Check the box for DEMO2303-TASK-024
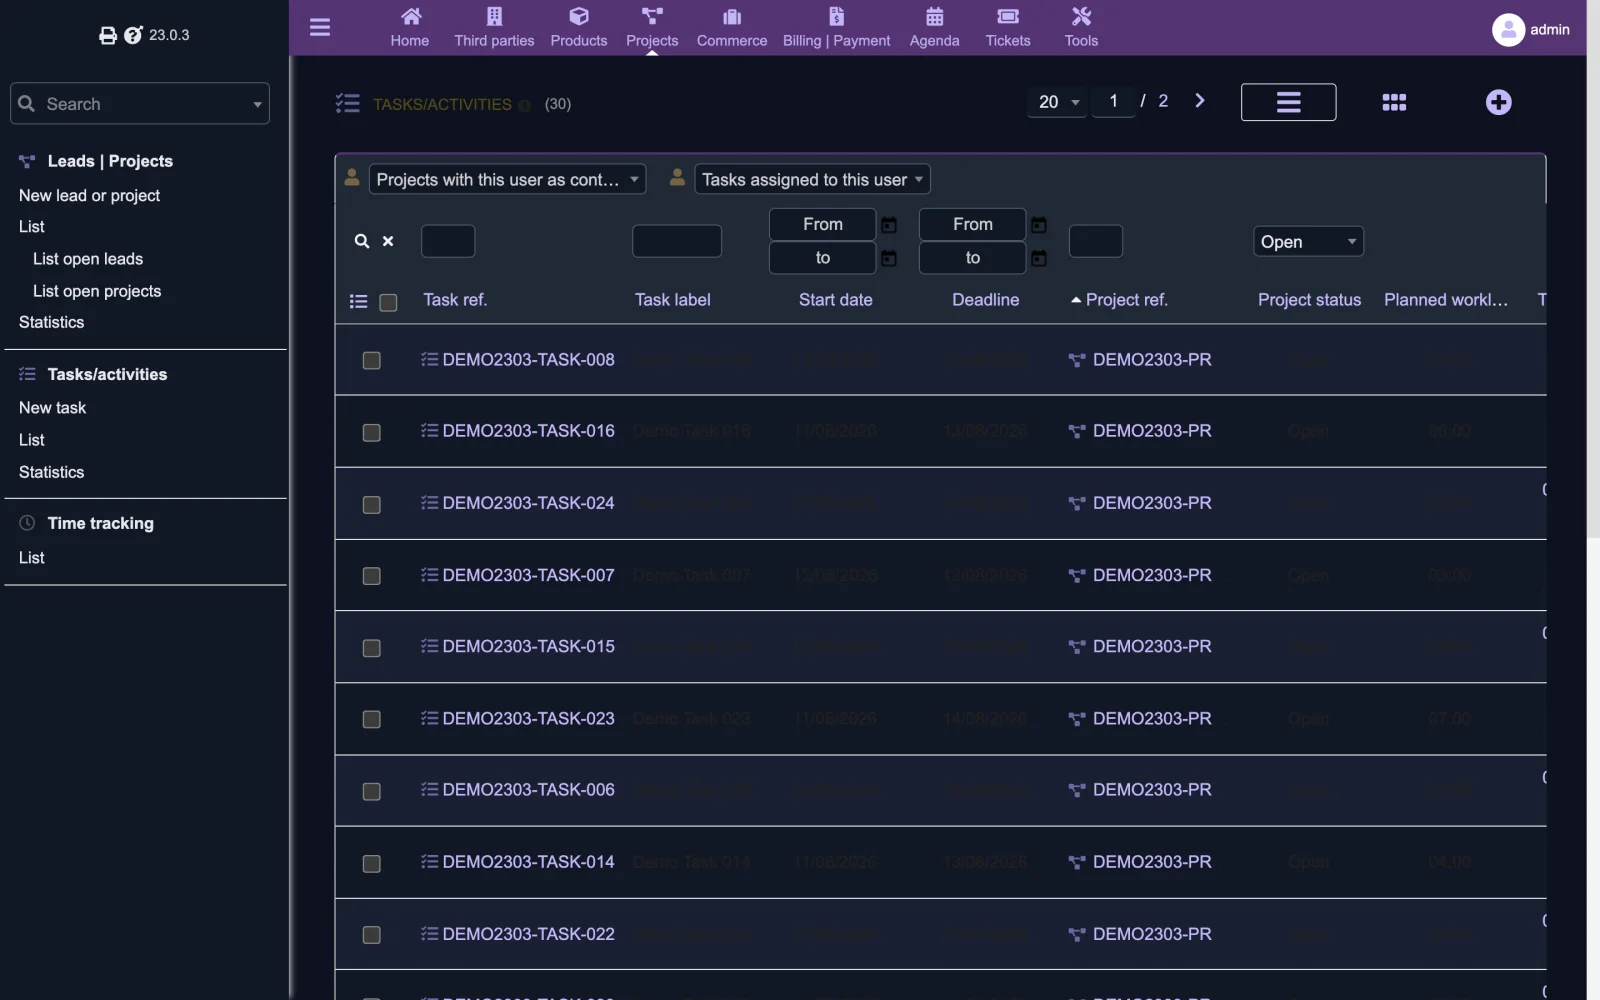This screenshot has height=1000, width=1600. coord(371,504)
